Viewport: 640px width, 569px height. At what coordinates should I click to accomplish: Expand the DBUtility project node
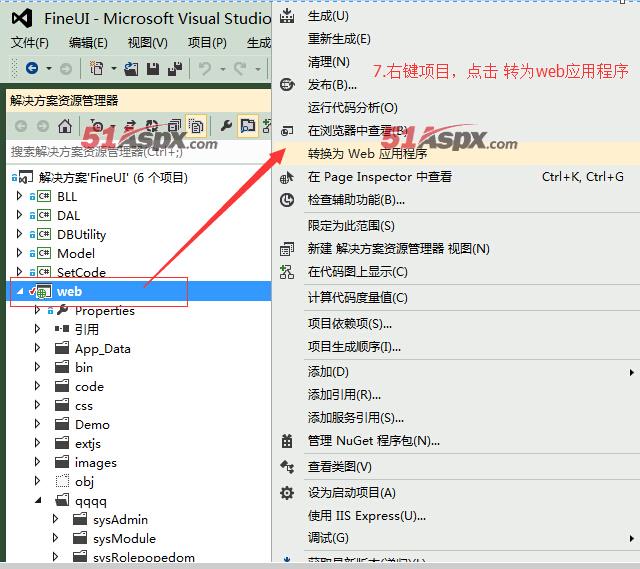[x=19, y=234]
